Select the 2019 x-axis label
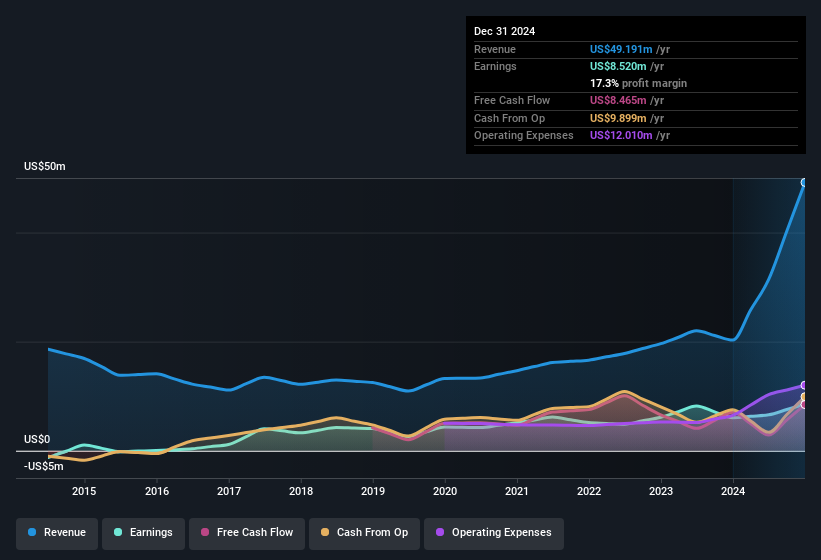The height and width of the screenshot is (560, 821). click(x=373, y=491)
